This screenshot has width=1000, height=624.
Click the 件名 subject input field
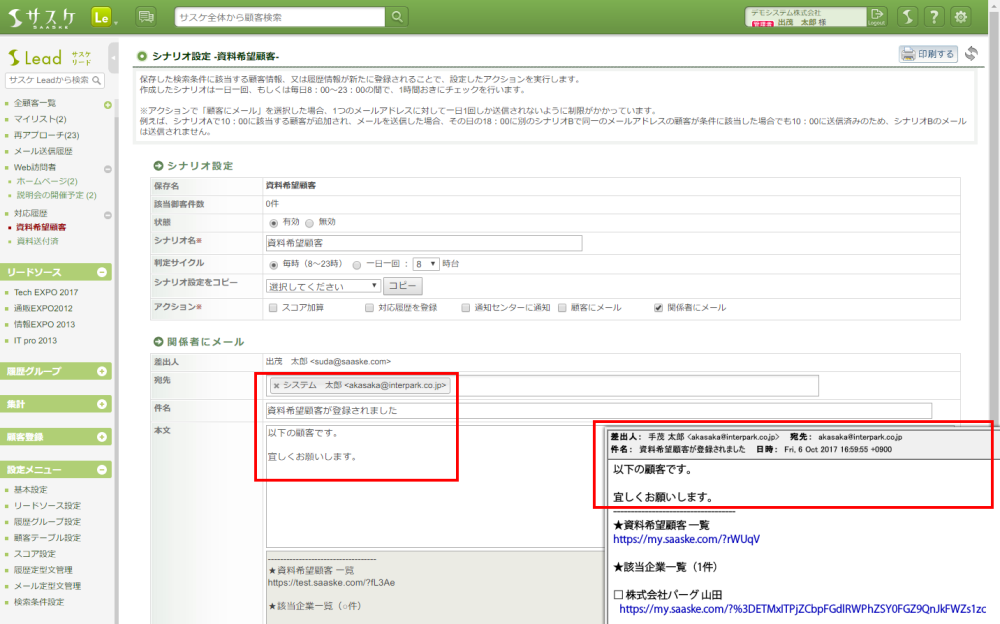(598, 410)
